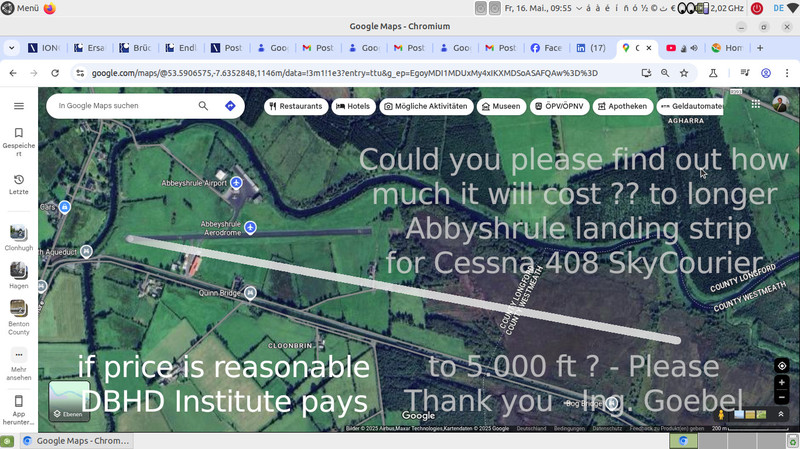Open the tab search dropdown arrow
800x449 pixels.
pos(11,48)
